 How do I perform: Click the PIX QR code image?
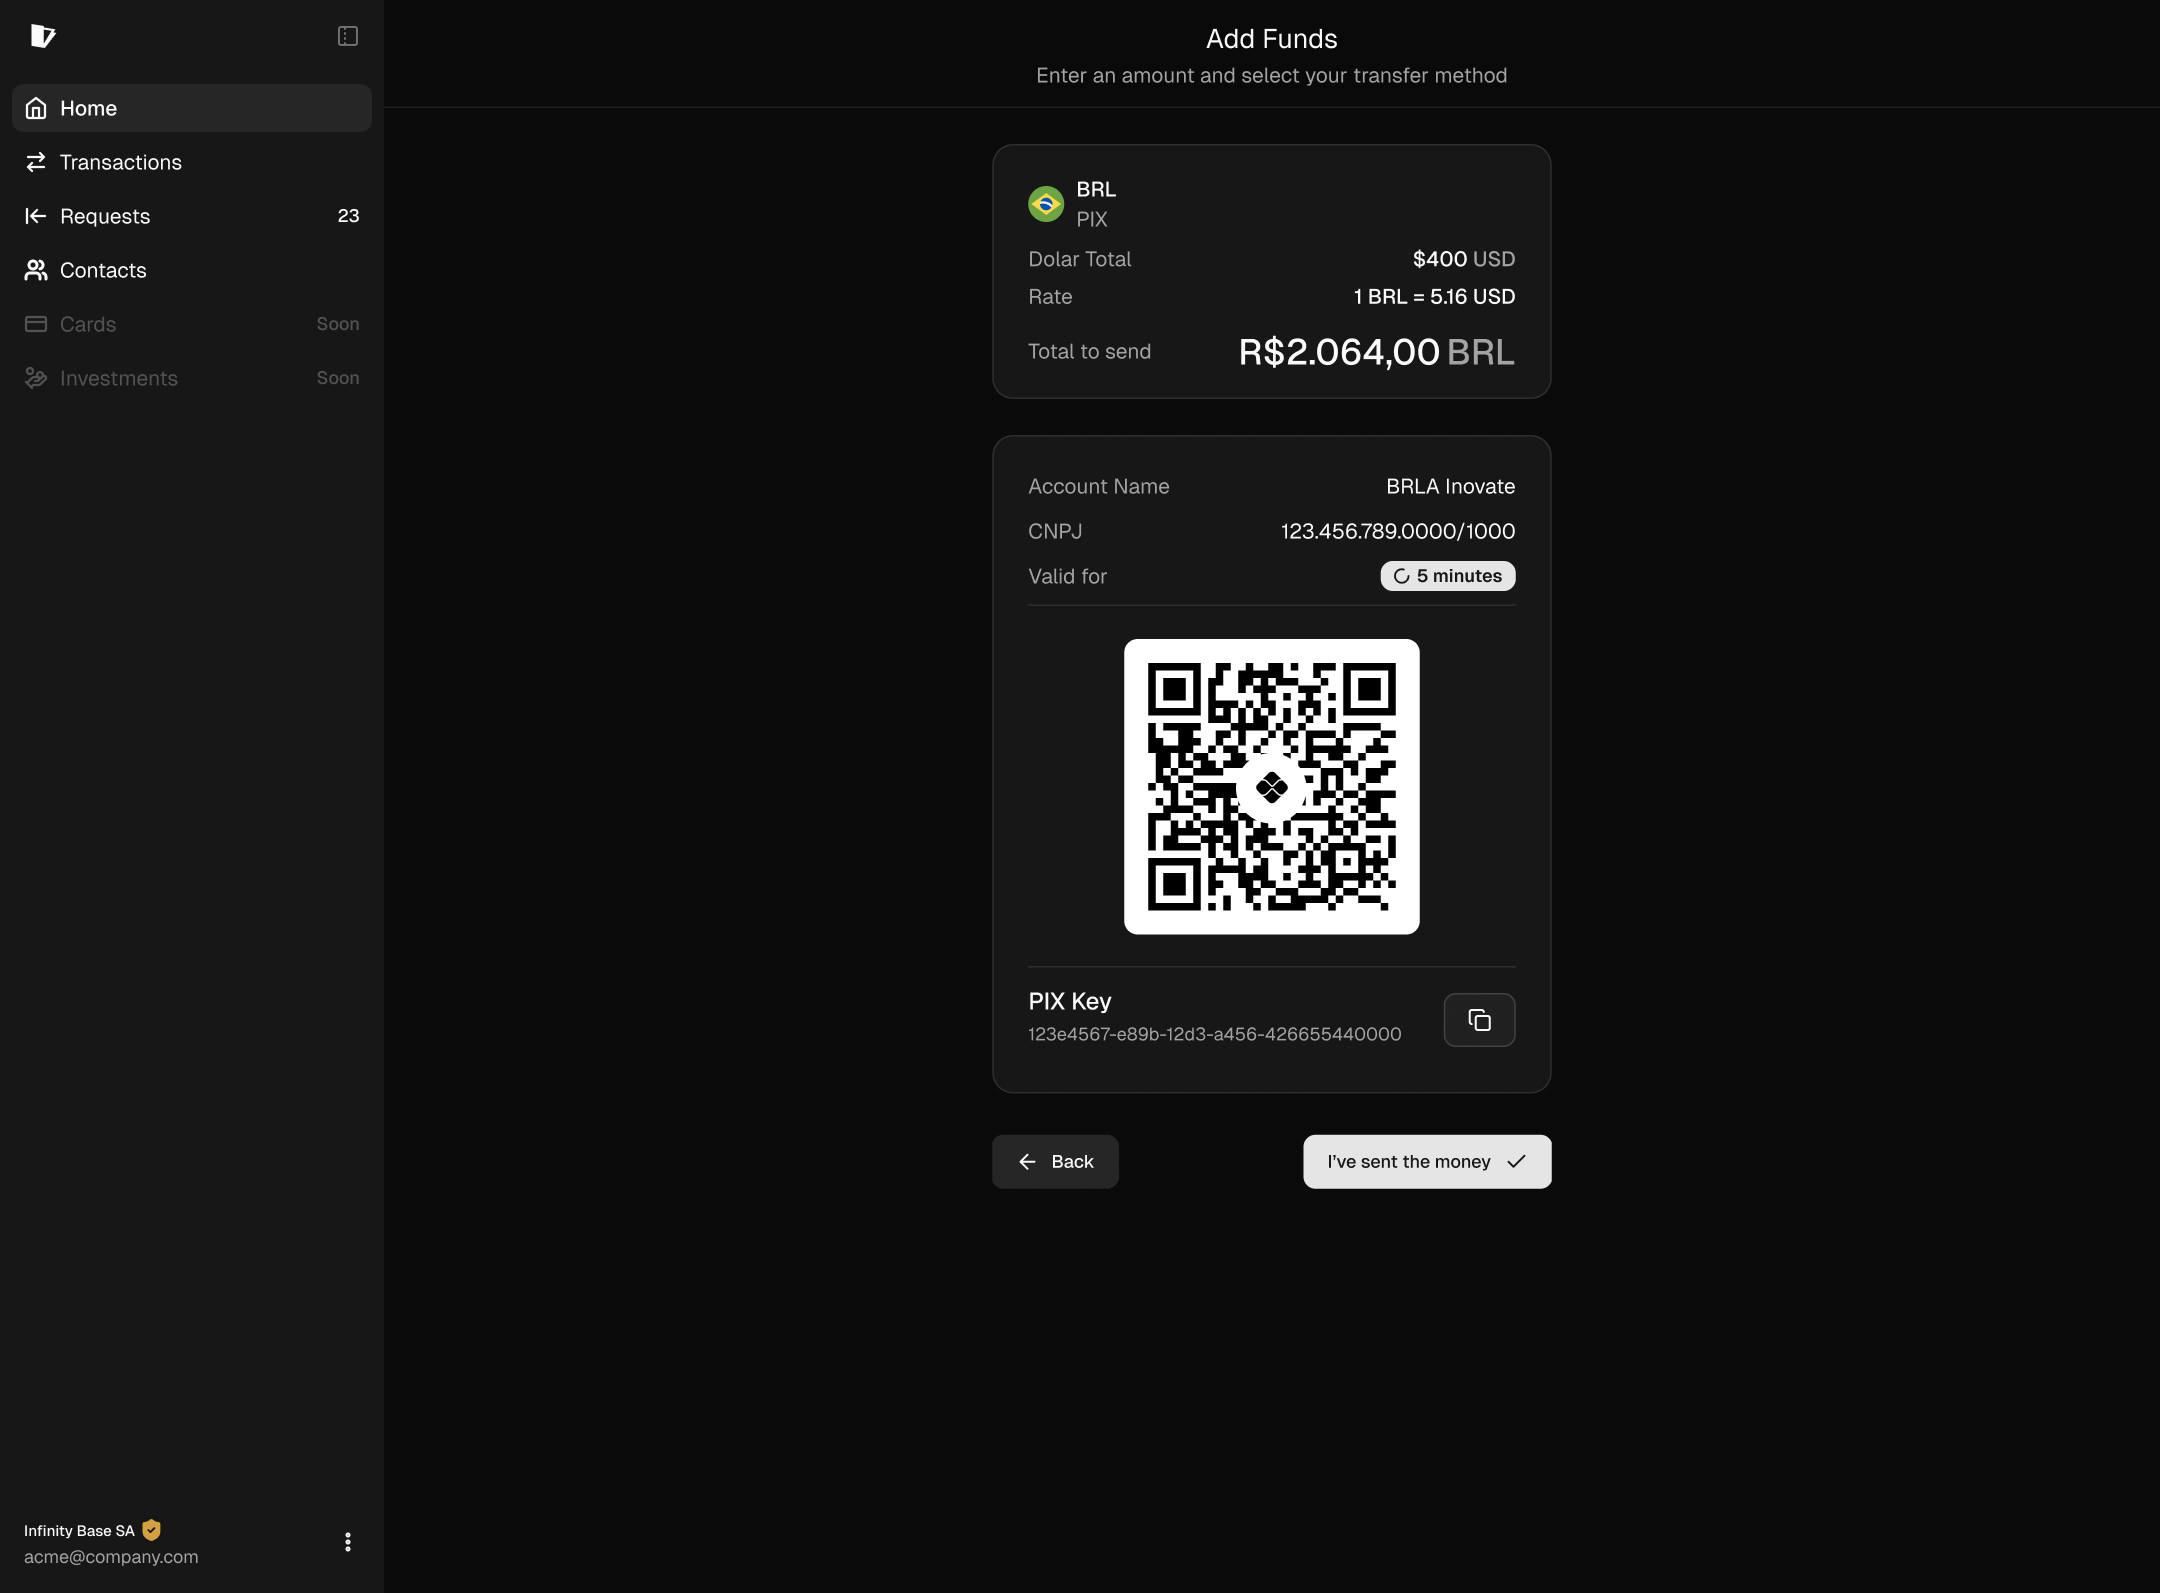(x=1272, y=787)
